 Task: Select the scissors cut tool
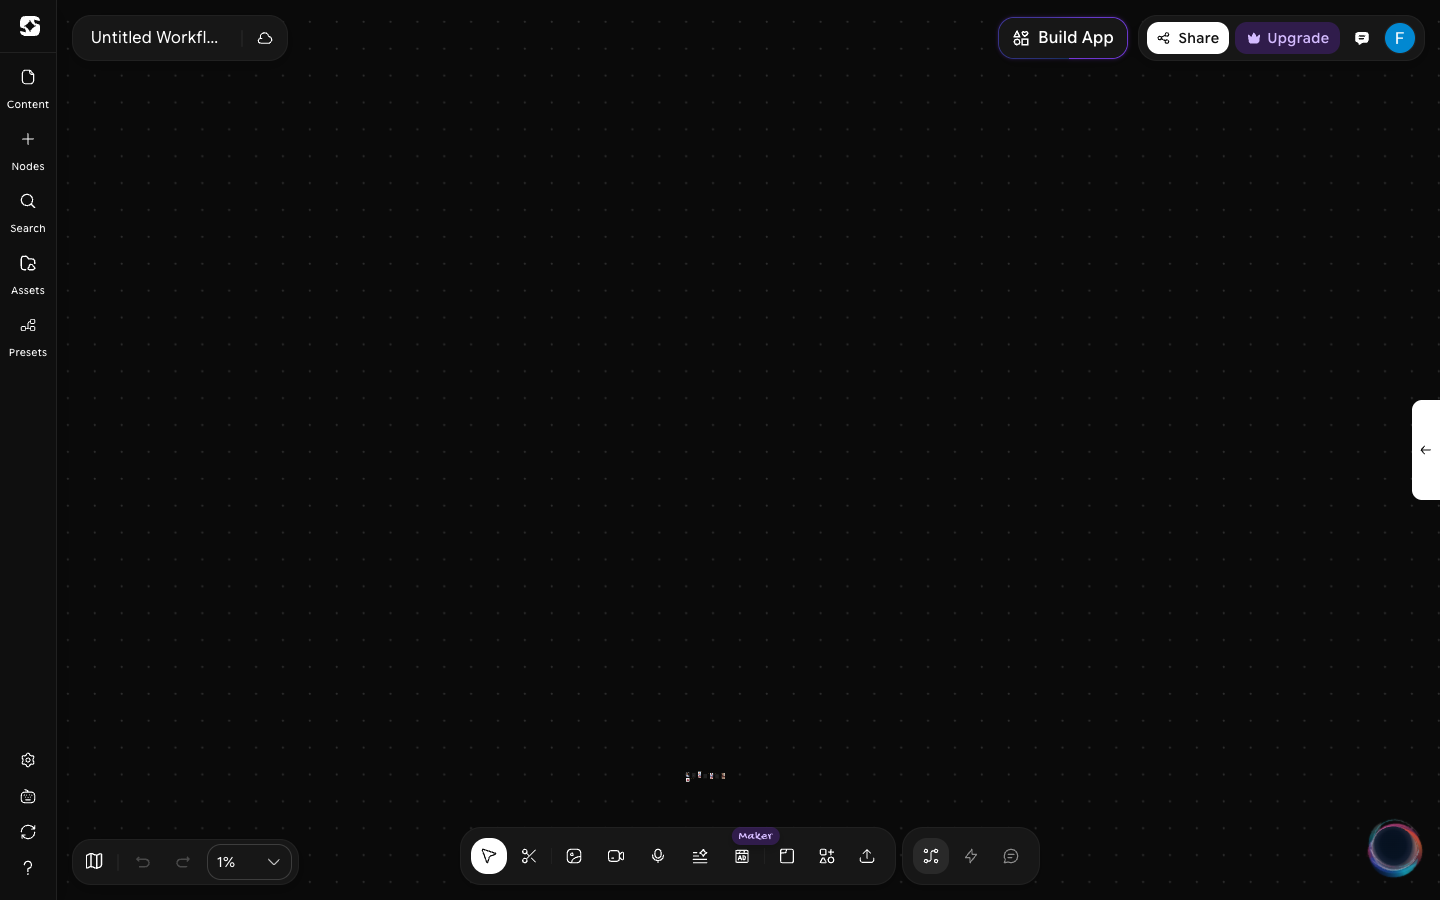529,856
